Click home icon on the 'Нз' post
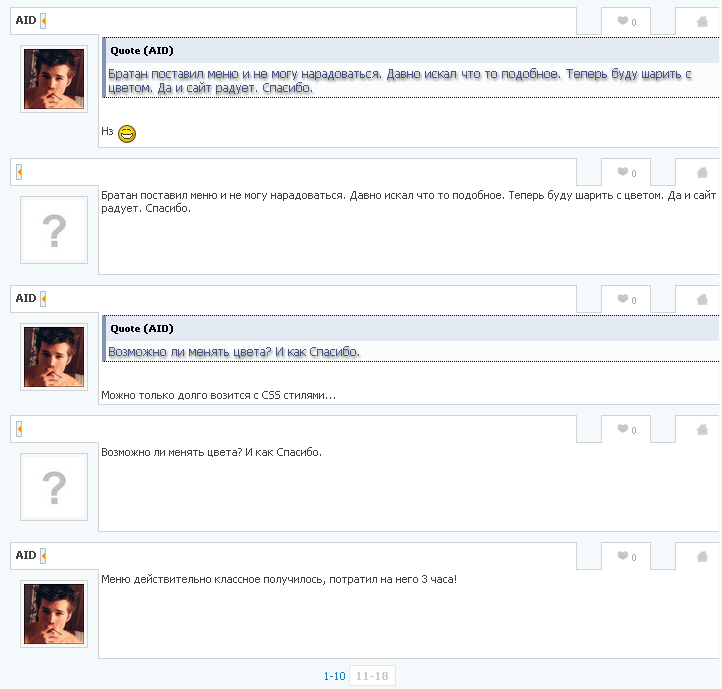 [x=702, y=22]
